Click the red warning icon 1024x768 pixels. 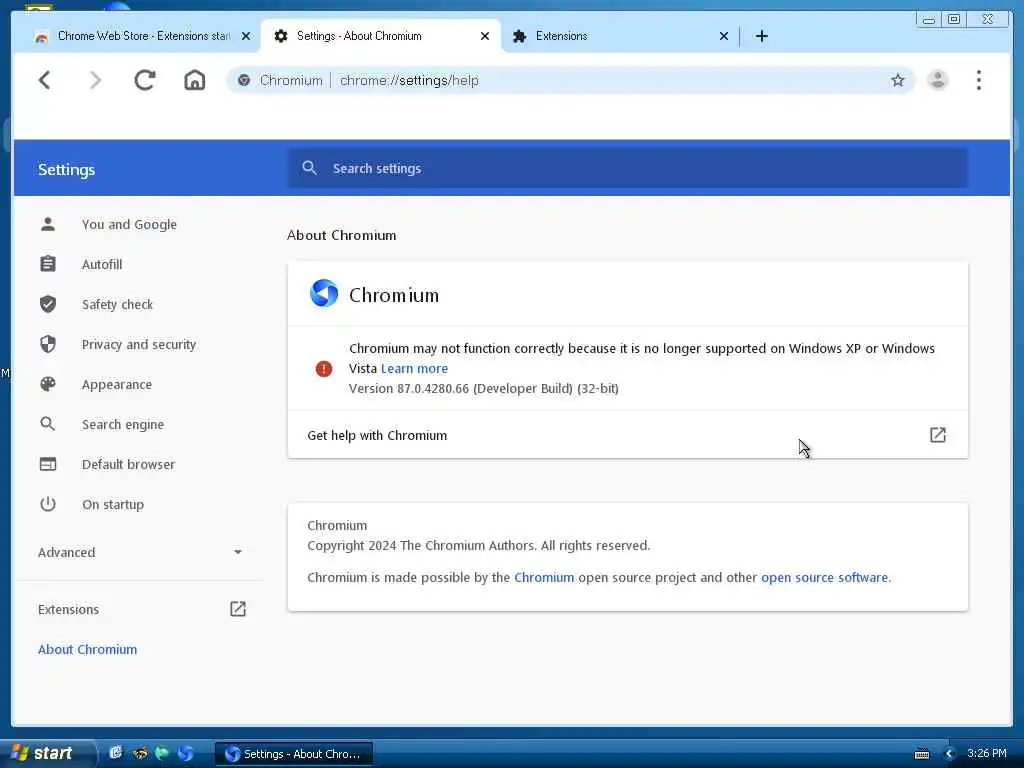[324, 369]
